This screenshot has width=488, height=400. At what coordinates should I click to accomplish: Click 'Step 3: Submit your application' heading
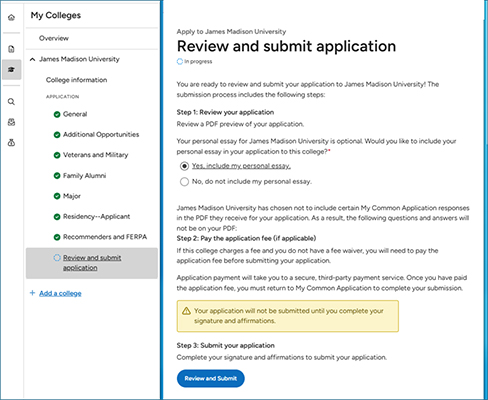pyautogui.click(x=226, y=346)
